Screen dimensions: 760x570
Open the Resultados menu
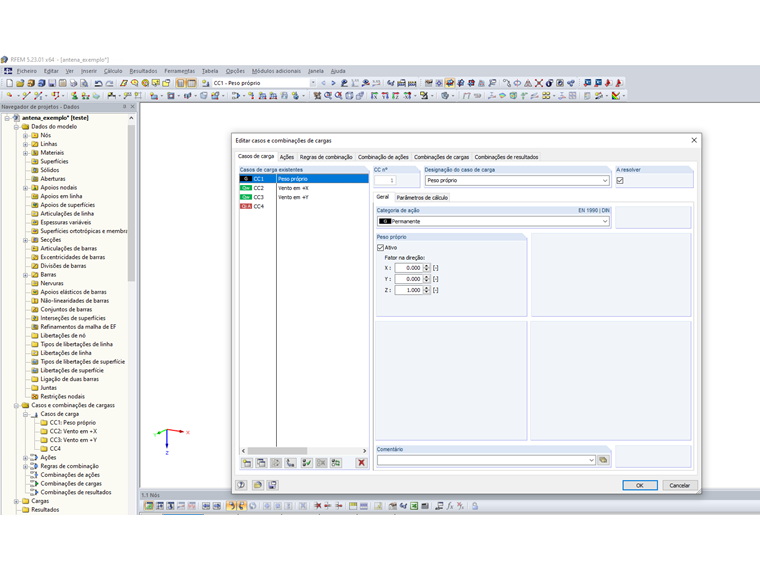143,71
